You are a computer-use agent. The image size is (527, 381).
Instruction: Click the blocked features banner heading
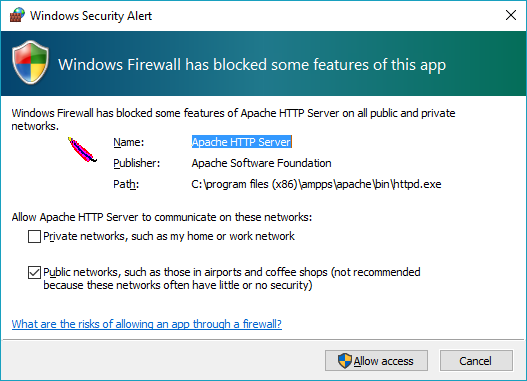[x=252, y=65]
